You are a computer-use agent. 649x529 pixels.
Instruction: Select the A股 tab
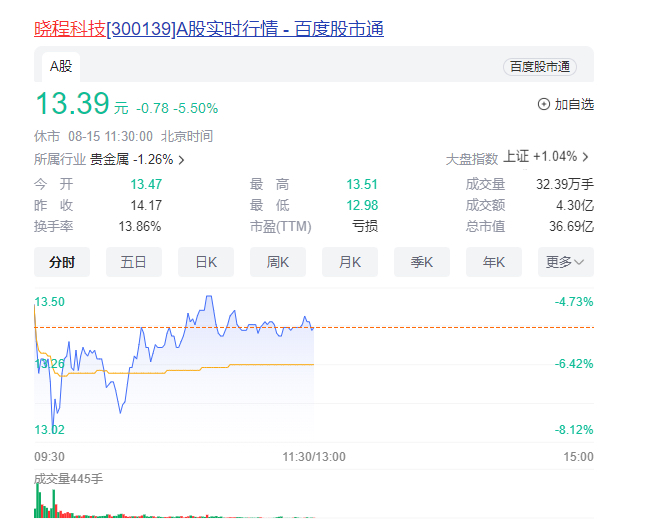pos(61,66)
